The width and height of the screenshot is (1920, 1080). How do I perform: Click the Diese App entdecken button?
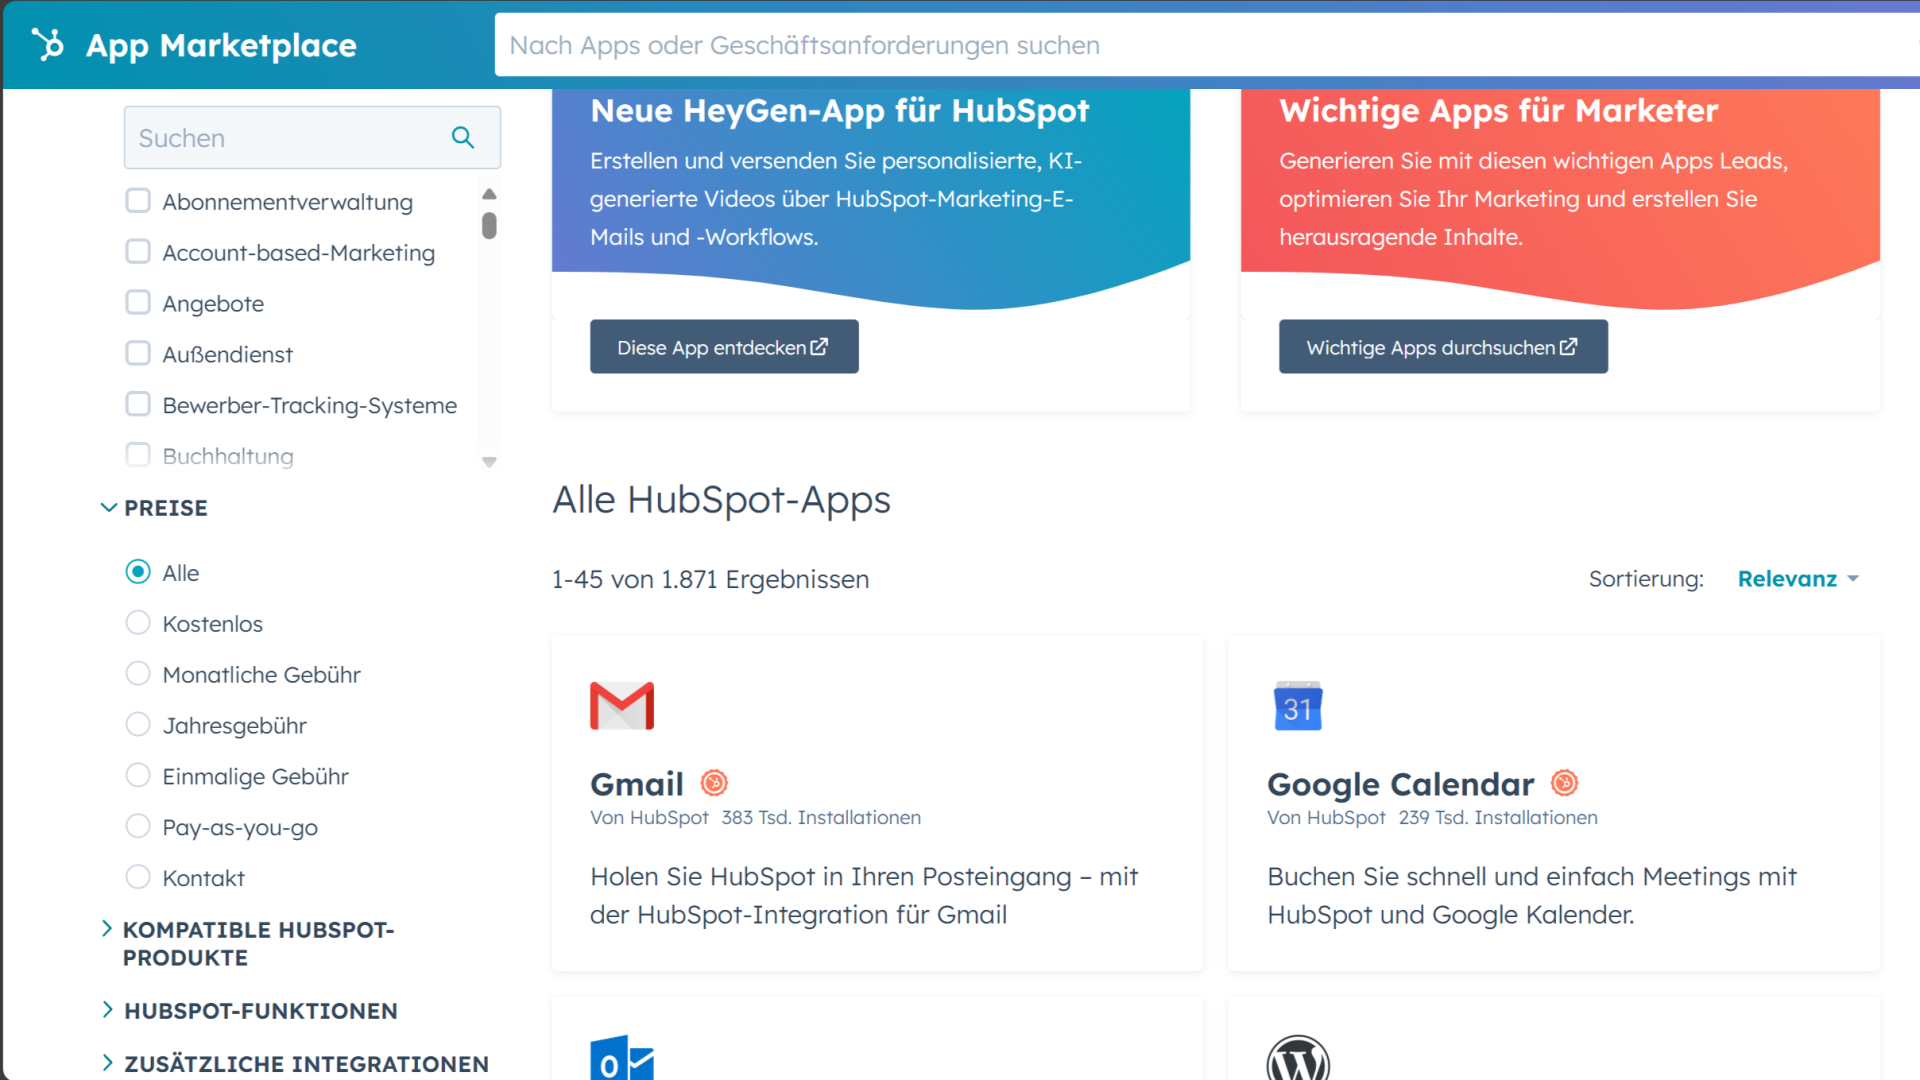(x=724, y=347)
